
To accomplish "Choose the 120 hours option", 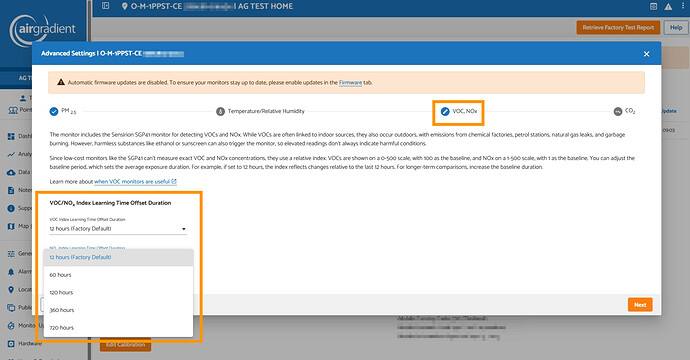I will (118, 292).
